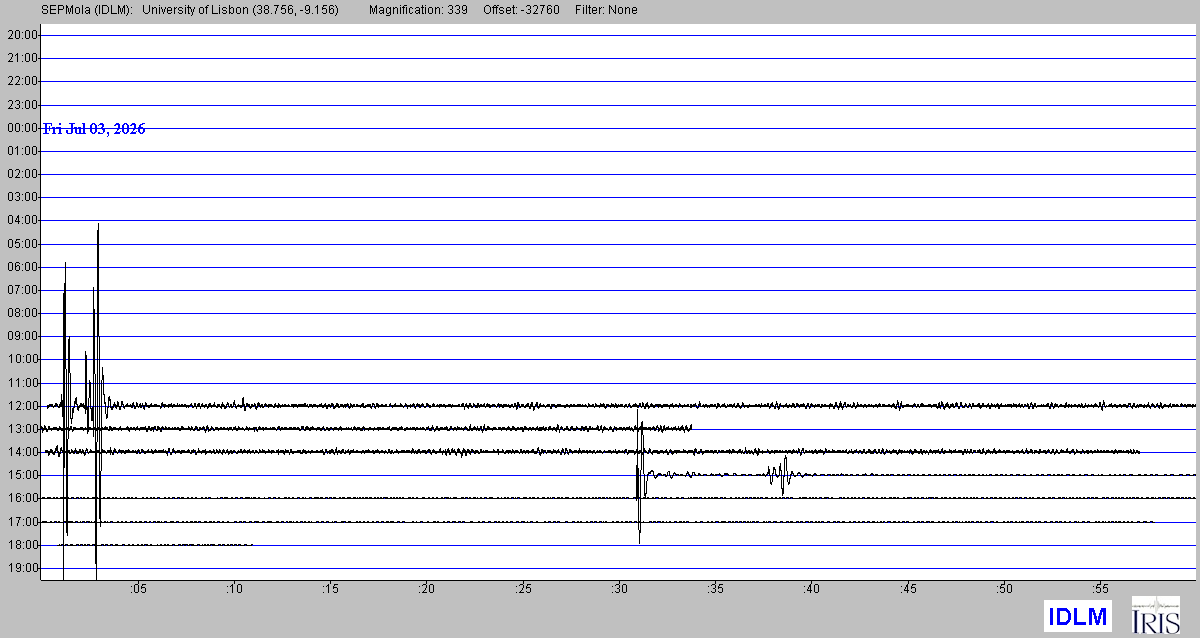Select the 15:00 hour label
Image resolution: width=1200 pixels, height=638 pixels.
coord(22,475)
